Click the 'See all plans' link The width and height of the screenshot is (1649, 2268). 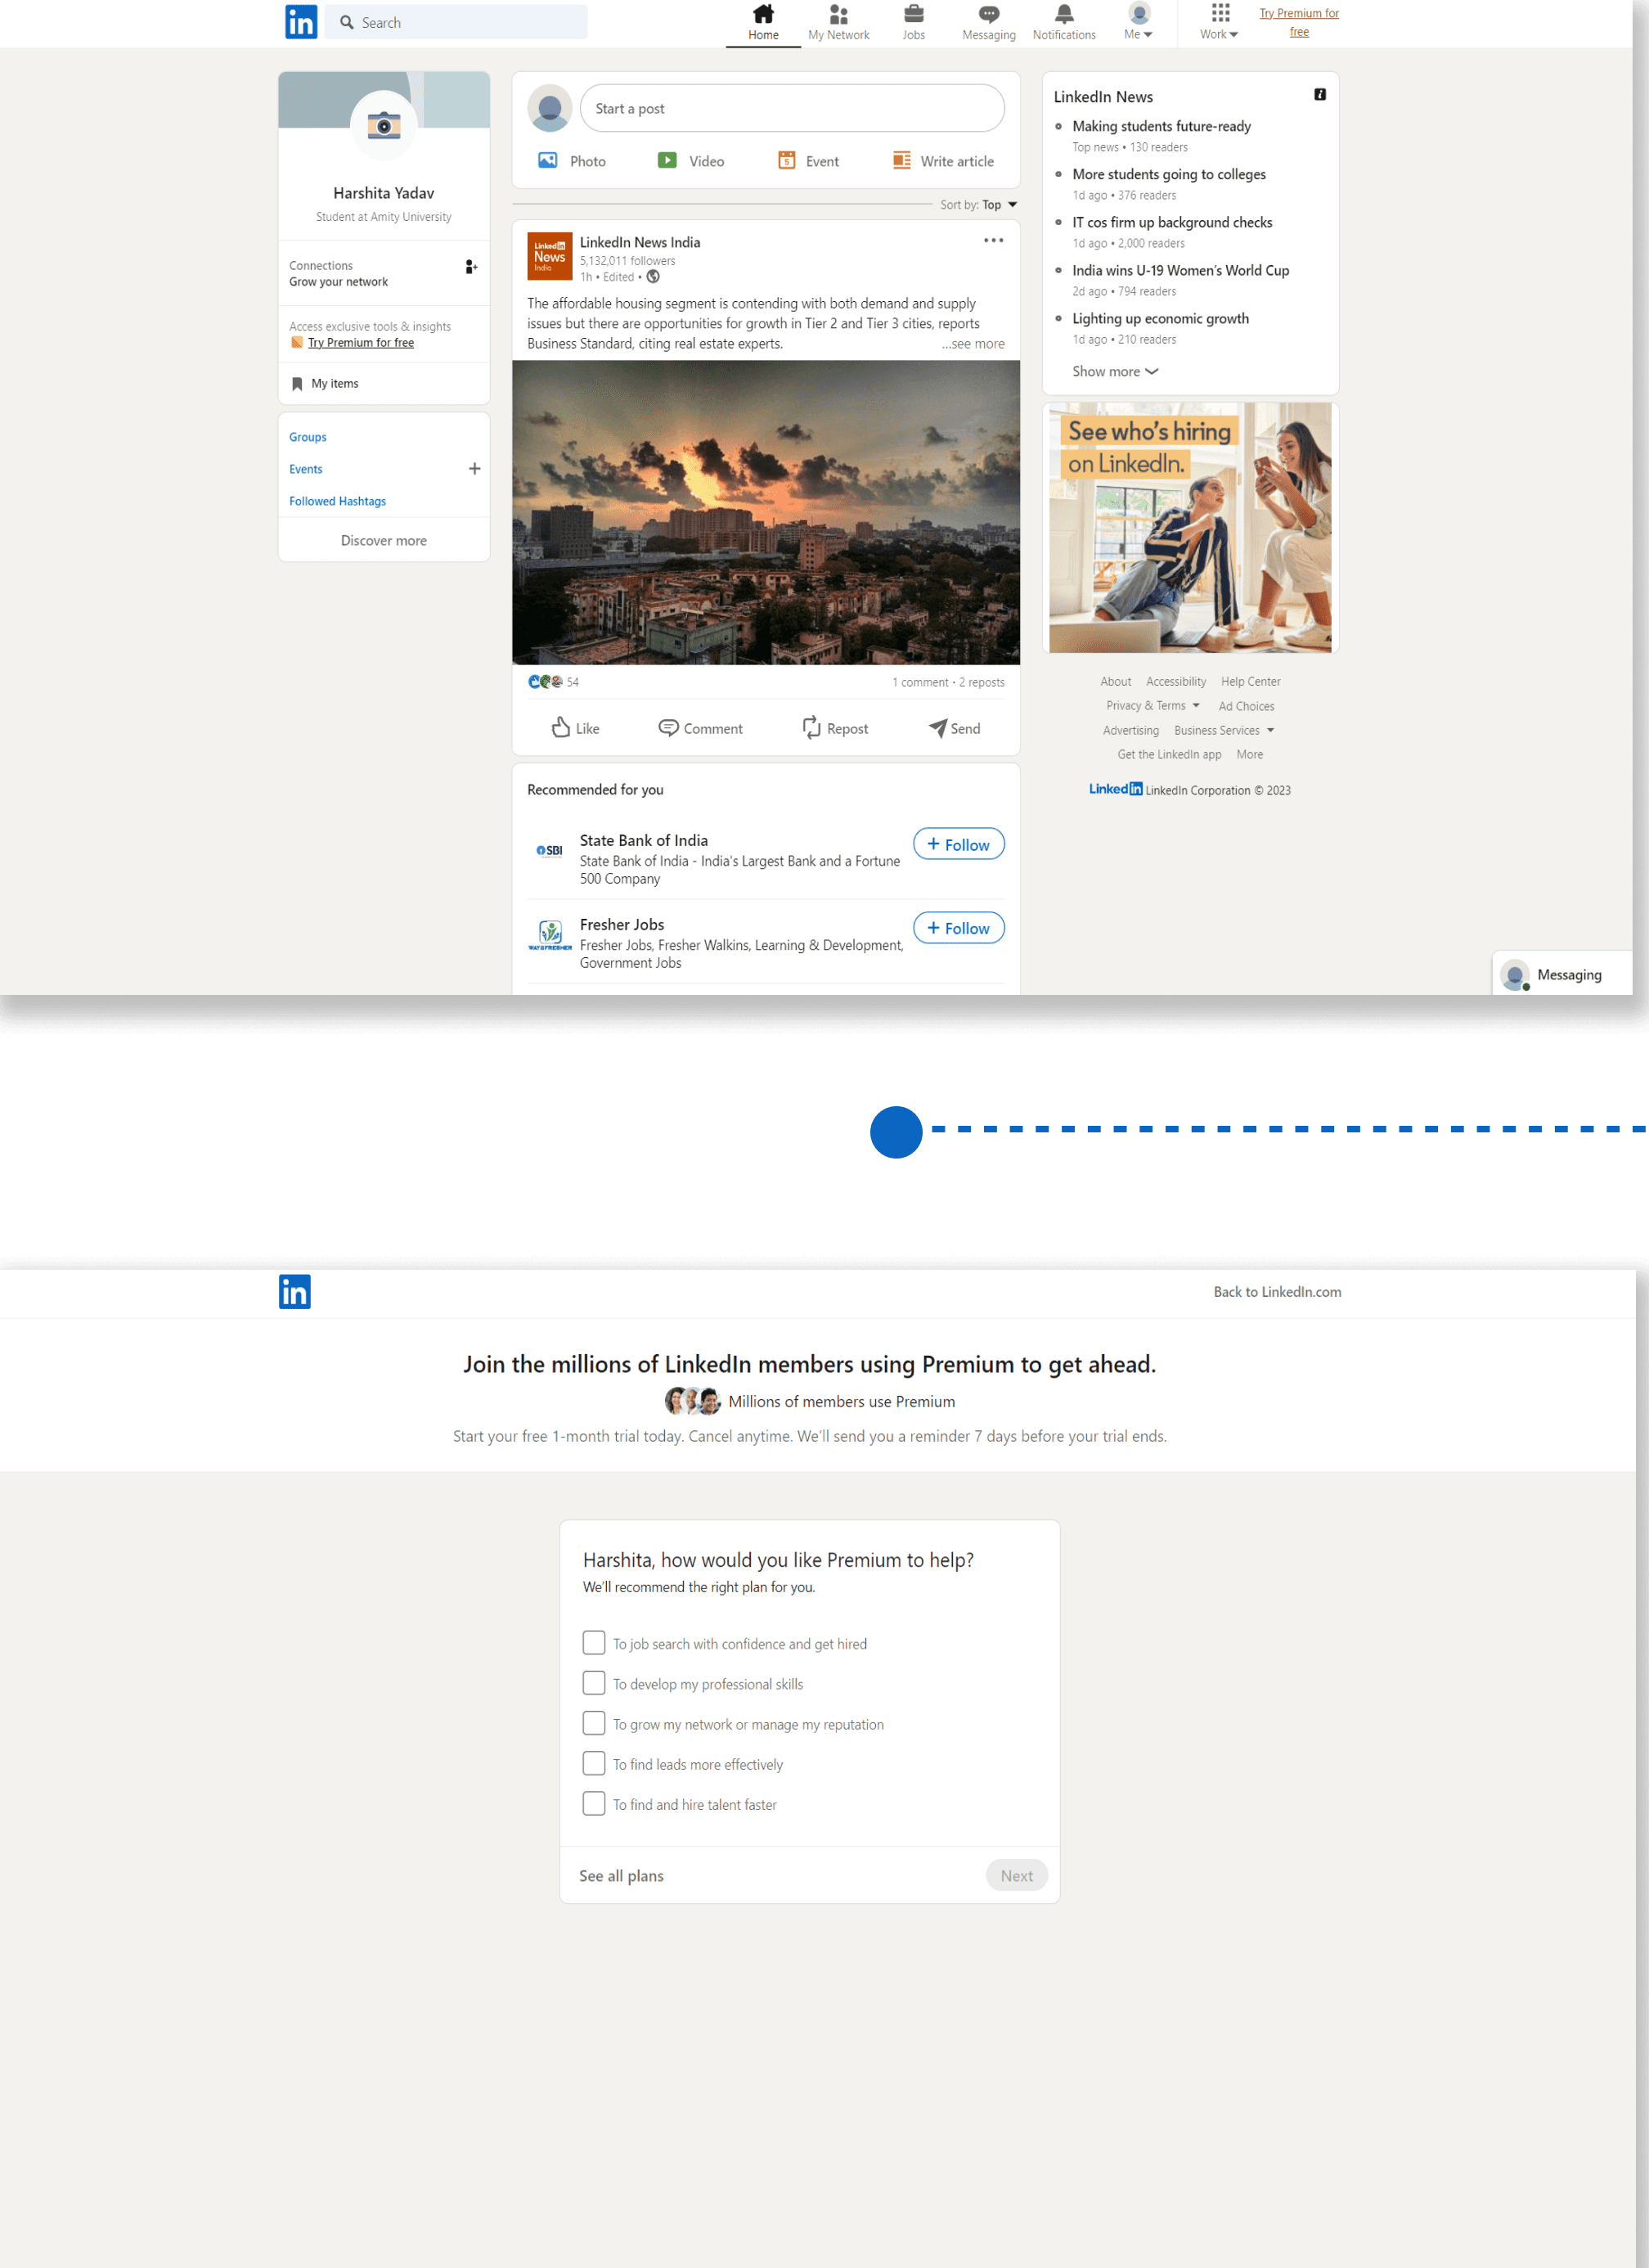coord(621,1875)
